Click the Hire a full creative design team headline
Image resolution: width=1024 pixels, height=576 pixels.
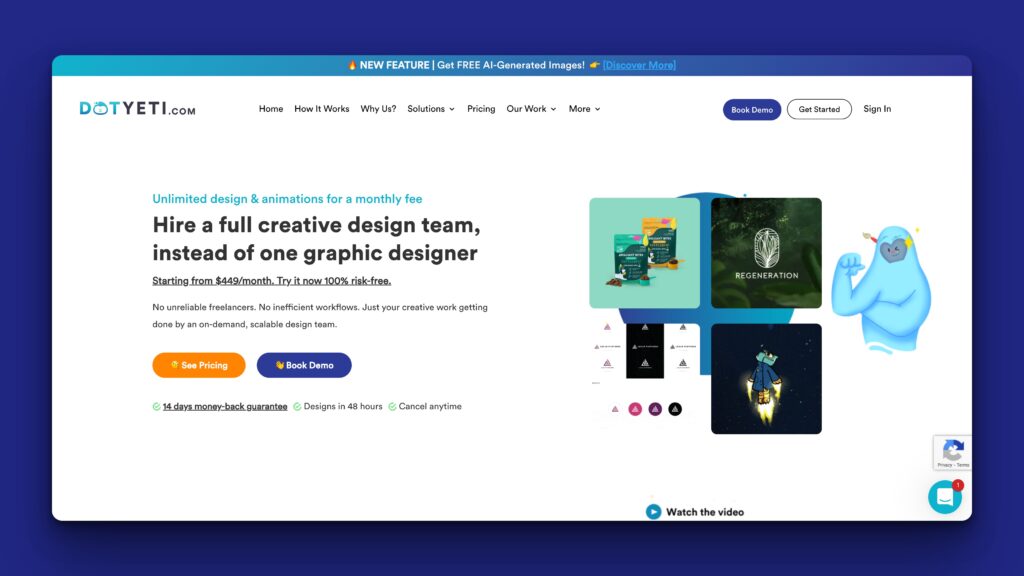pos(317,239)
